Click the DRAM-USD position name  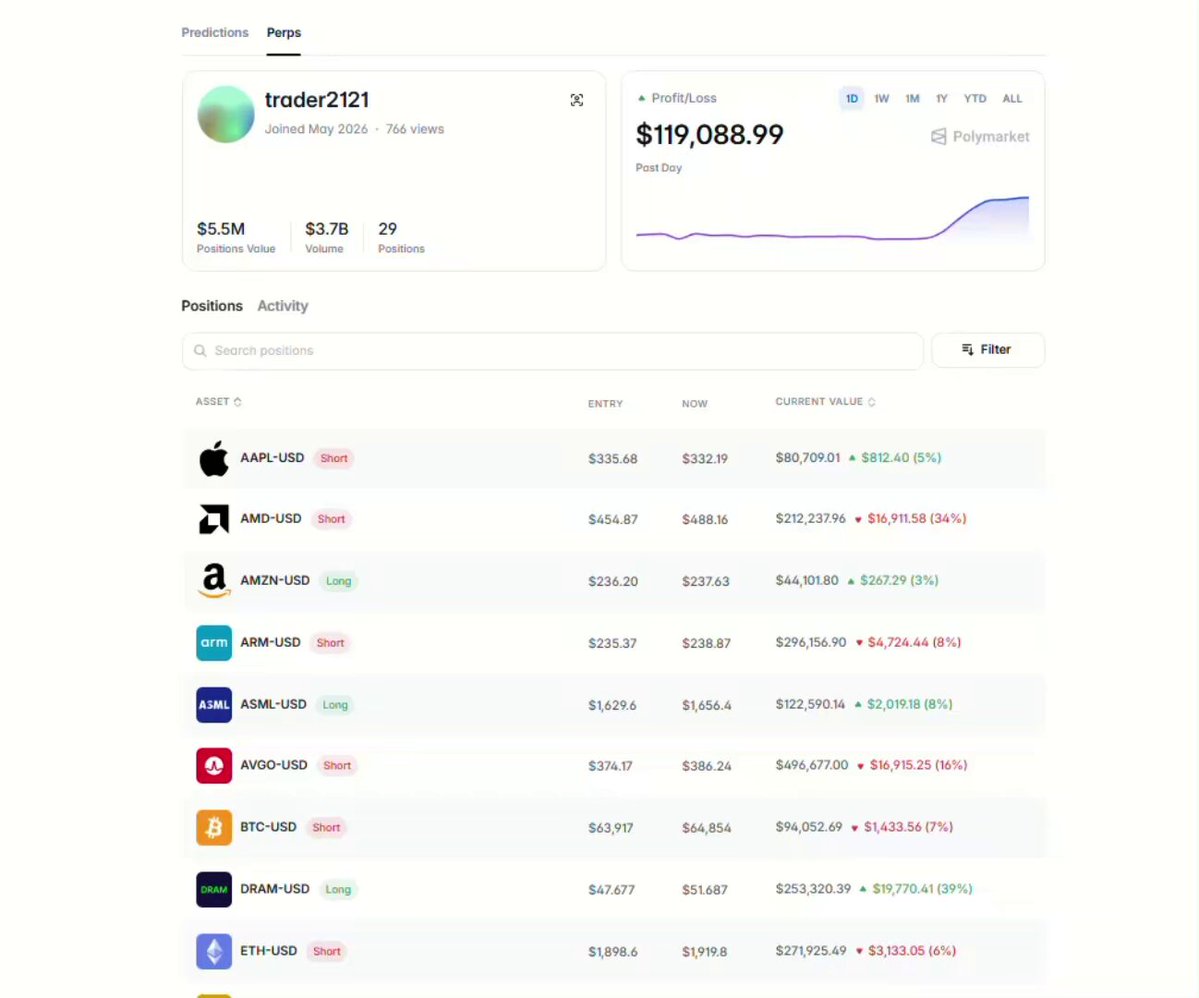pos(275,889)
